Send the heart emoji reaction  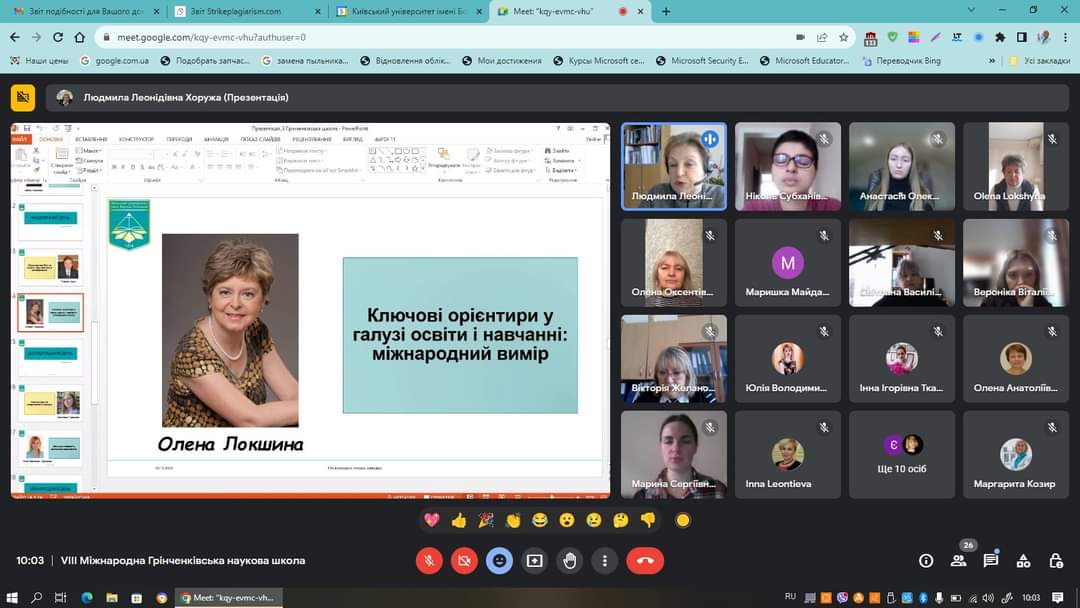pos(432,520)
